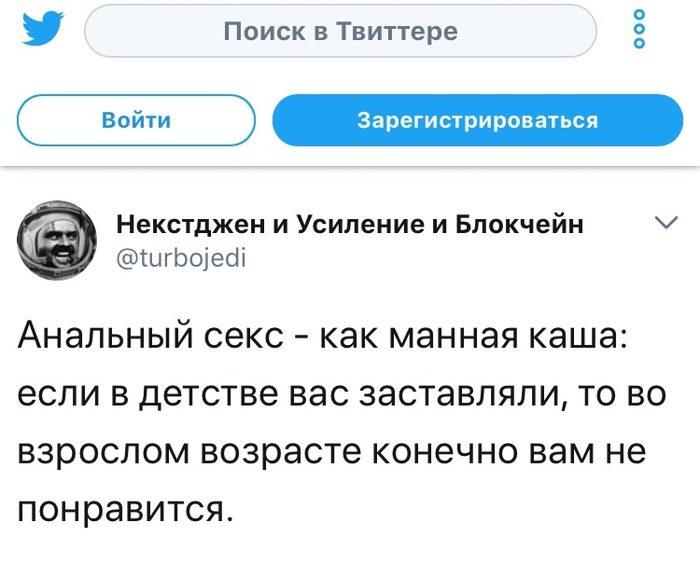The image size is (700, 564).
Task: Click the Twitter bird logo
Action: click(x=41, y=31)
